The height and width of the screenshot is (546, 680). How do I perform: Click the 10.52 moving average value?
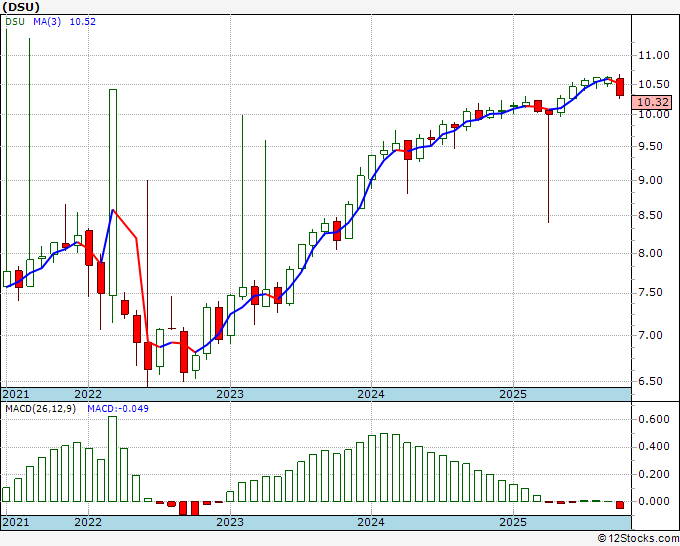[82, 22]
